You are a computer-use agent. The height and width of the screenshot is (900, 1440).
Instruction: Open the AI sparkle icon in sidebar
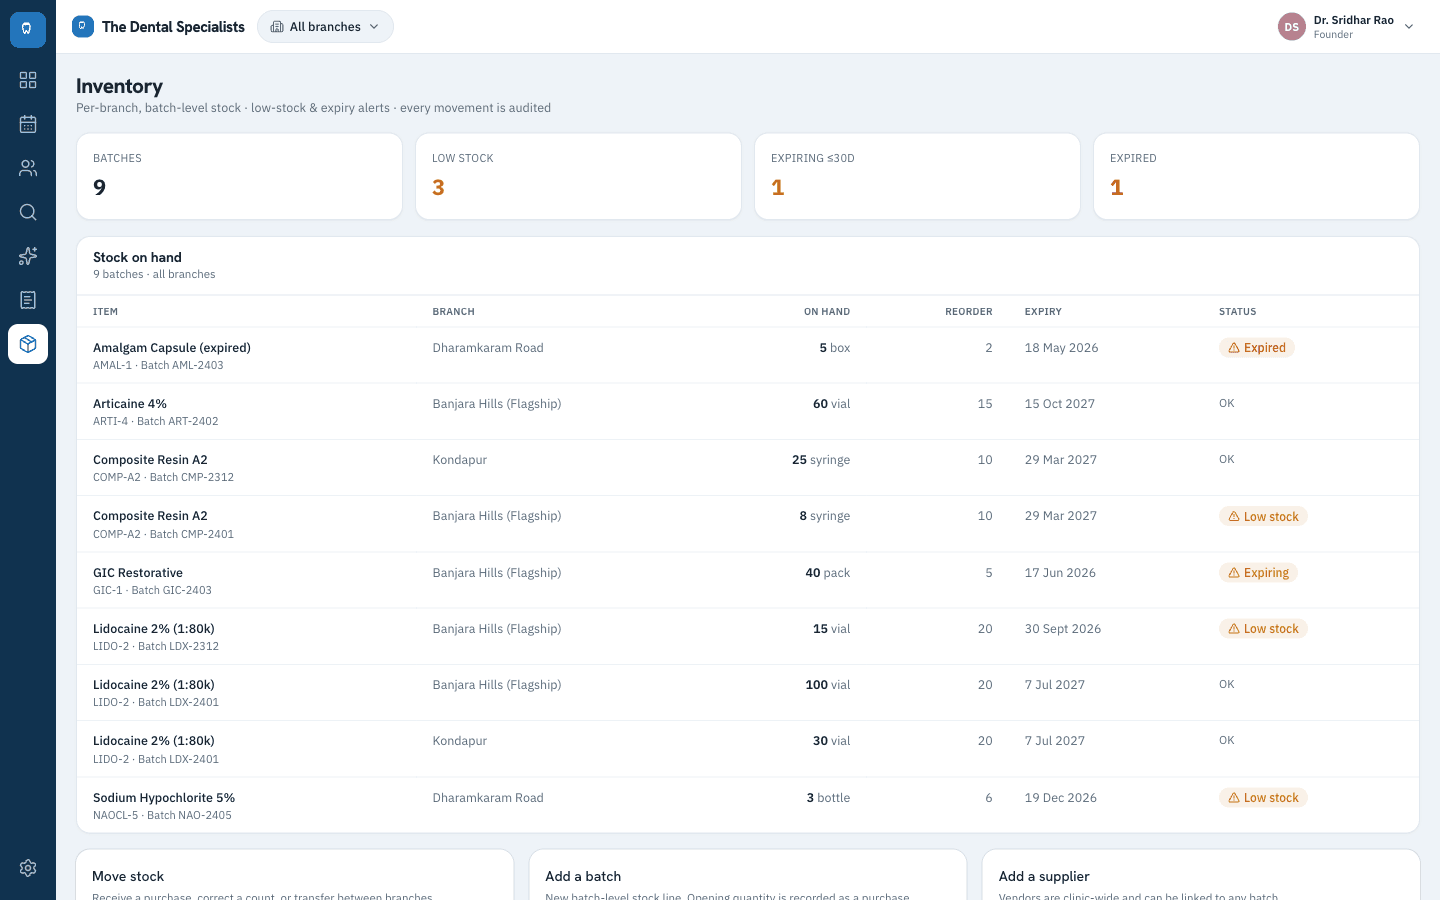(x=28, y=256)
